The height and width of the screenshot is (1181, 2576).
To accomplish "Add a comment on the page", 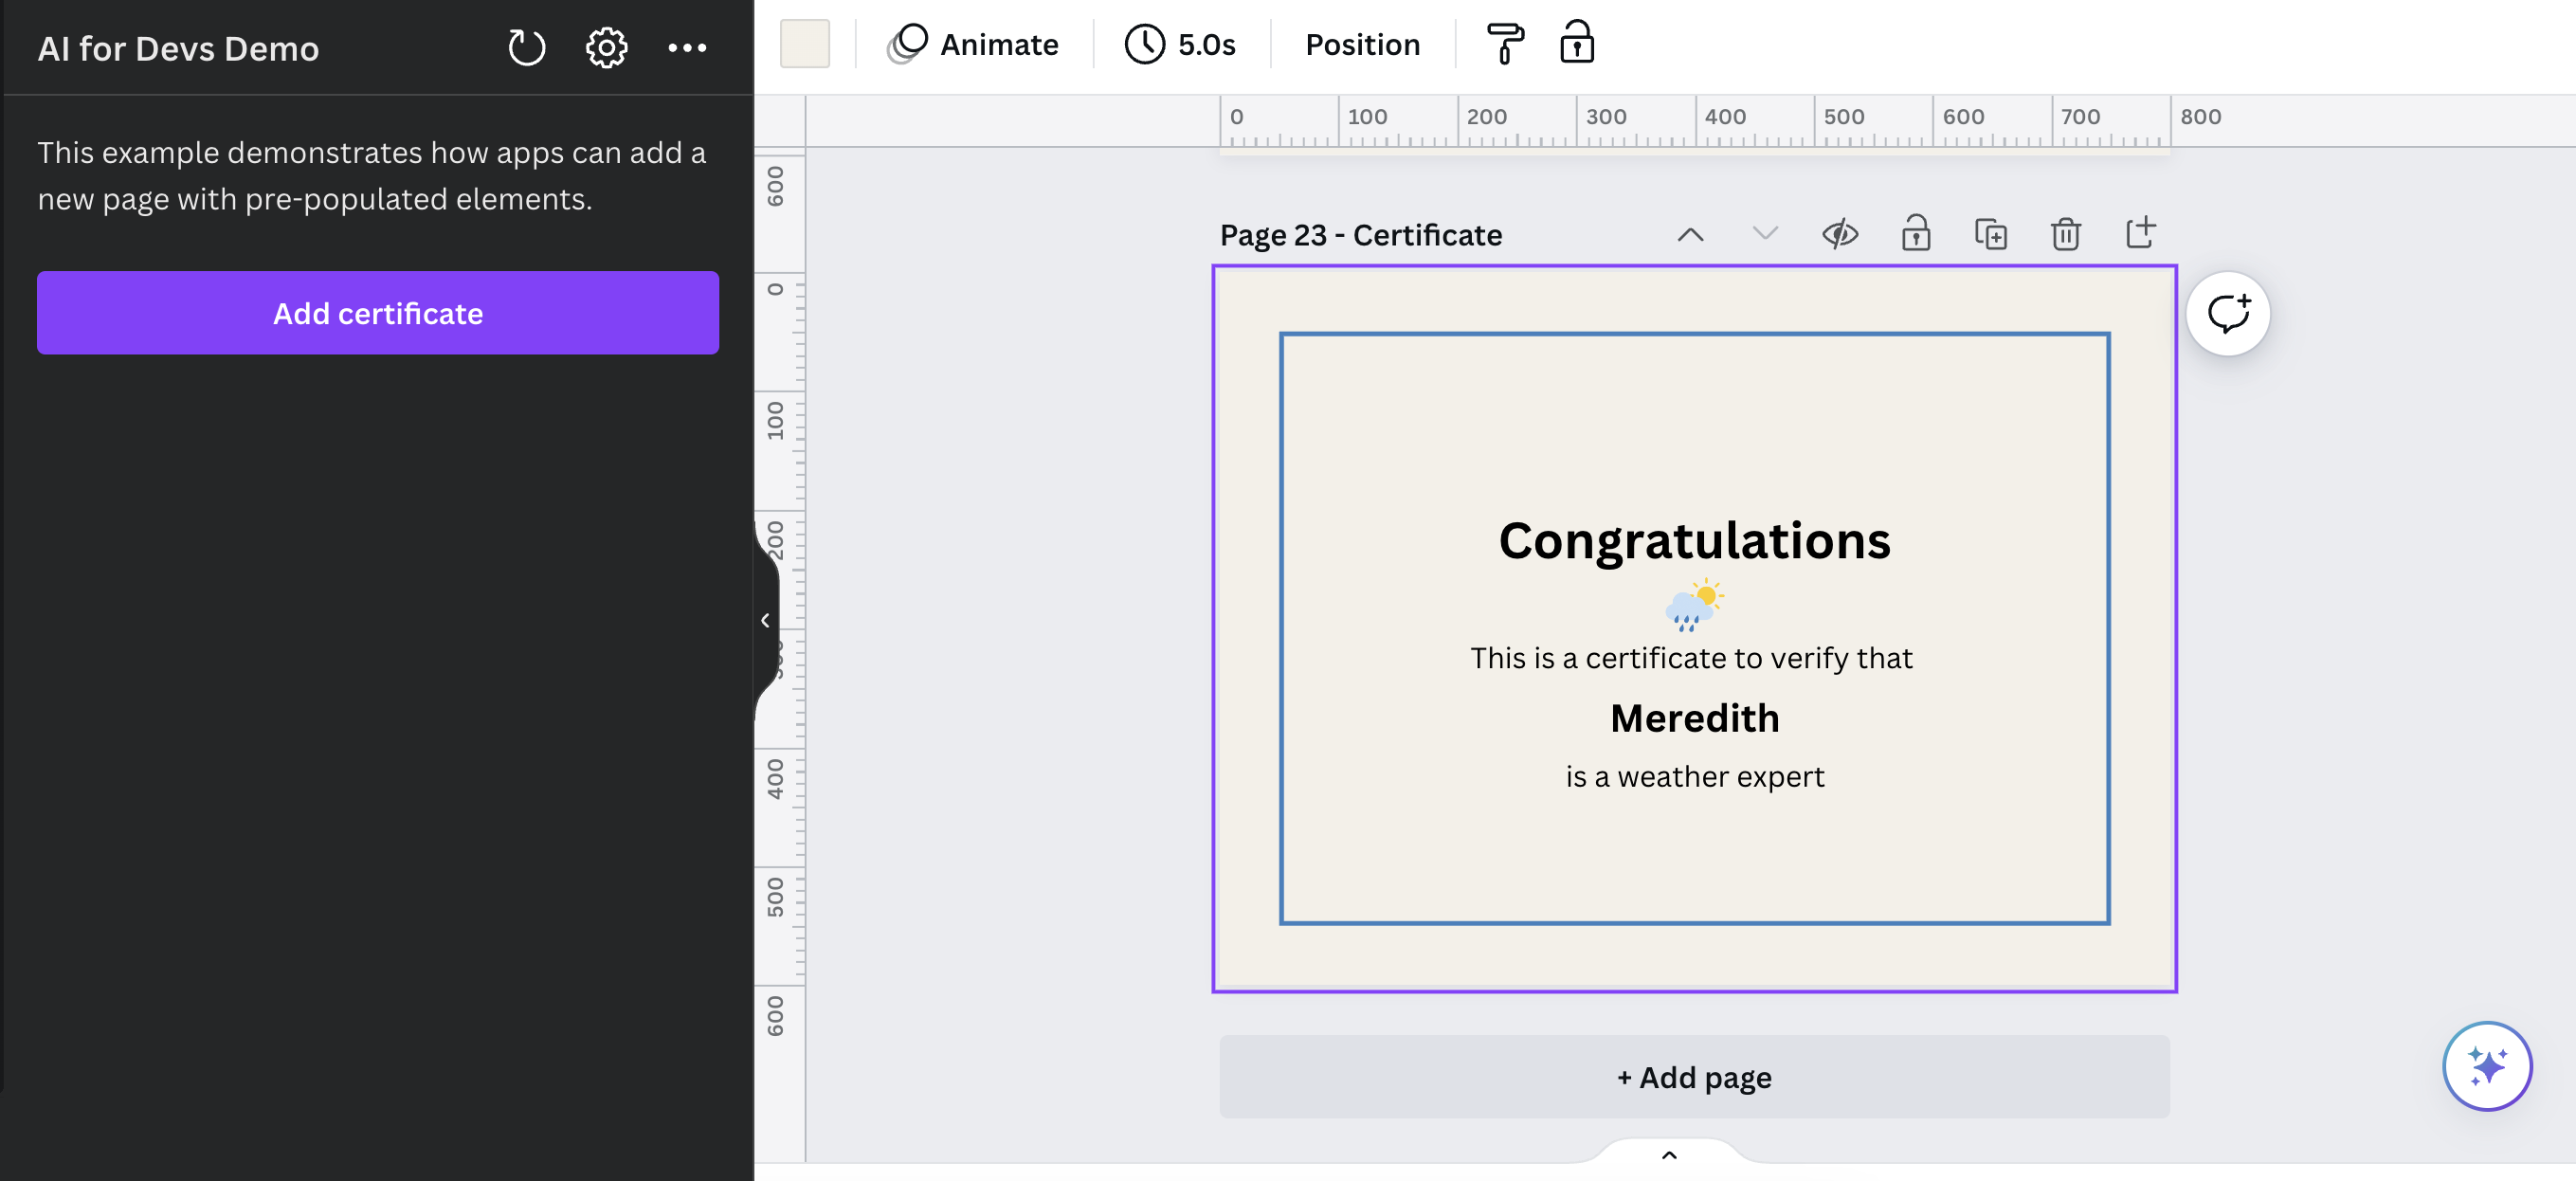I will [x=2228, y=313].
